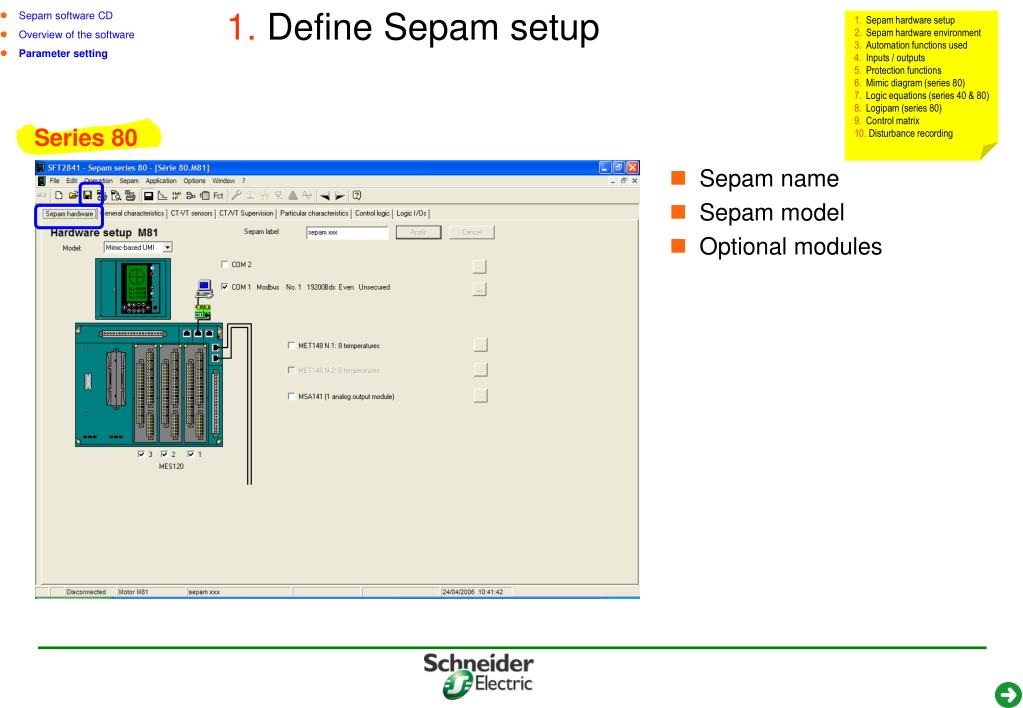Click the green communication interface module icon

(203, 312)
